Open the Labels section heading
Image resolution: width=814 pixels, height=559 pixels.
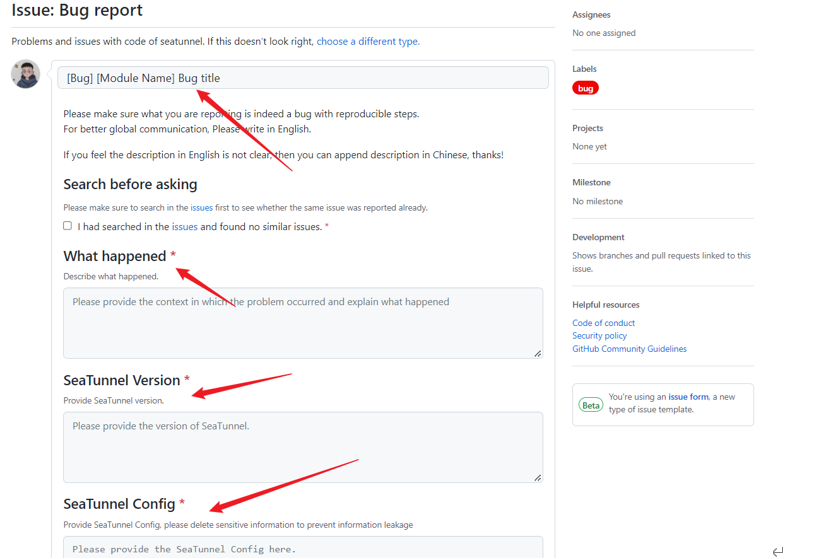(584, 69)
